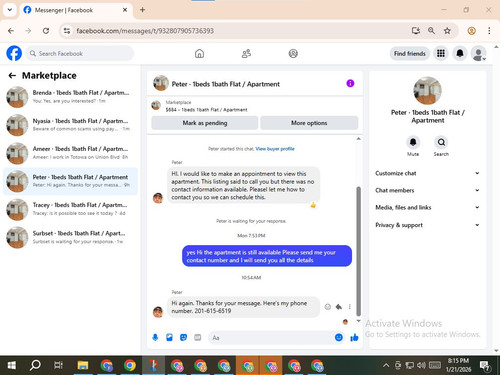Open View buyer profile link
Image resolution: width=500 pixels, height=375 pixels.
(275, 149)
